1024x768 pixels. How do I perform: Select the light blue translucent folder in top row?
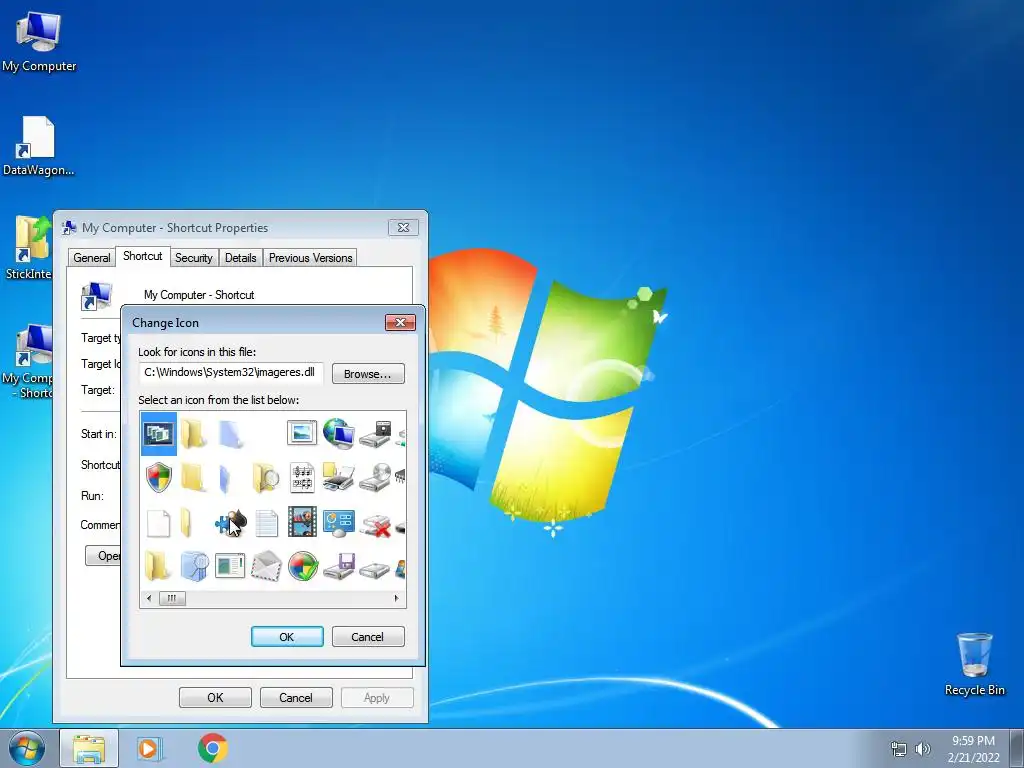[x=231, y=434]
